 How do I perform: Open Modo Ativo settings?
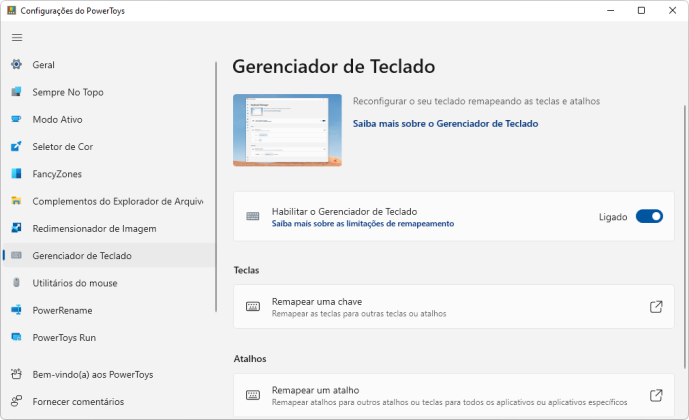point(109,119)
